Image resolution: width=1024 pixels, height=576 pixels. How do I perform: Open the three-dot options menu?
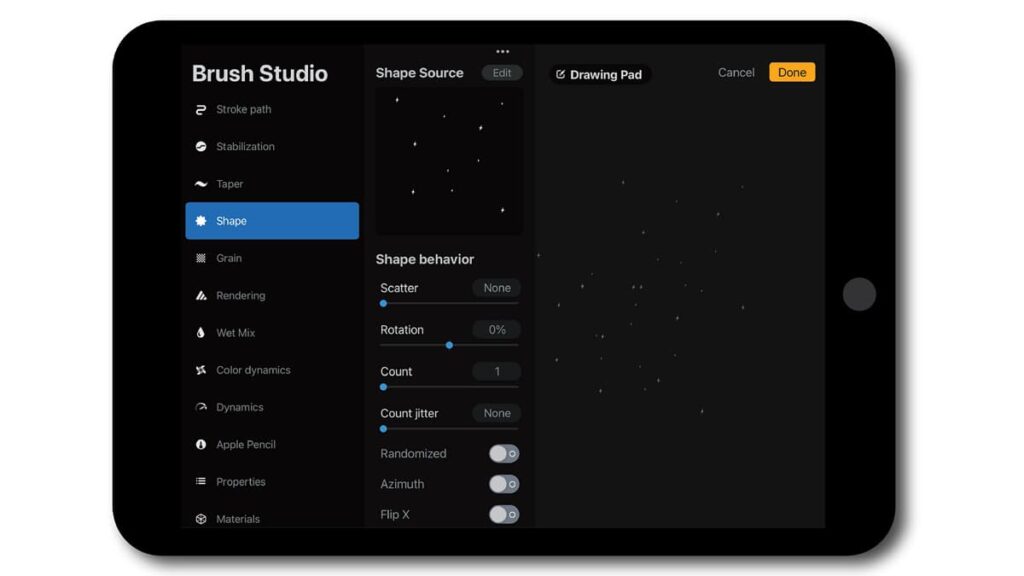502,51
